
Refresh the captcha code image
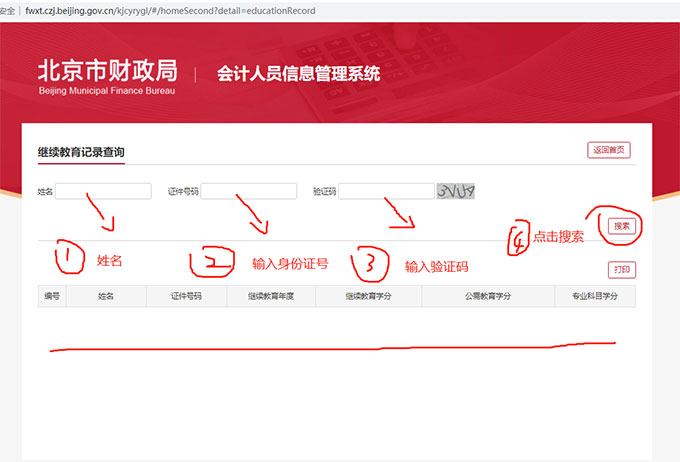pos(455,191)
